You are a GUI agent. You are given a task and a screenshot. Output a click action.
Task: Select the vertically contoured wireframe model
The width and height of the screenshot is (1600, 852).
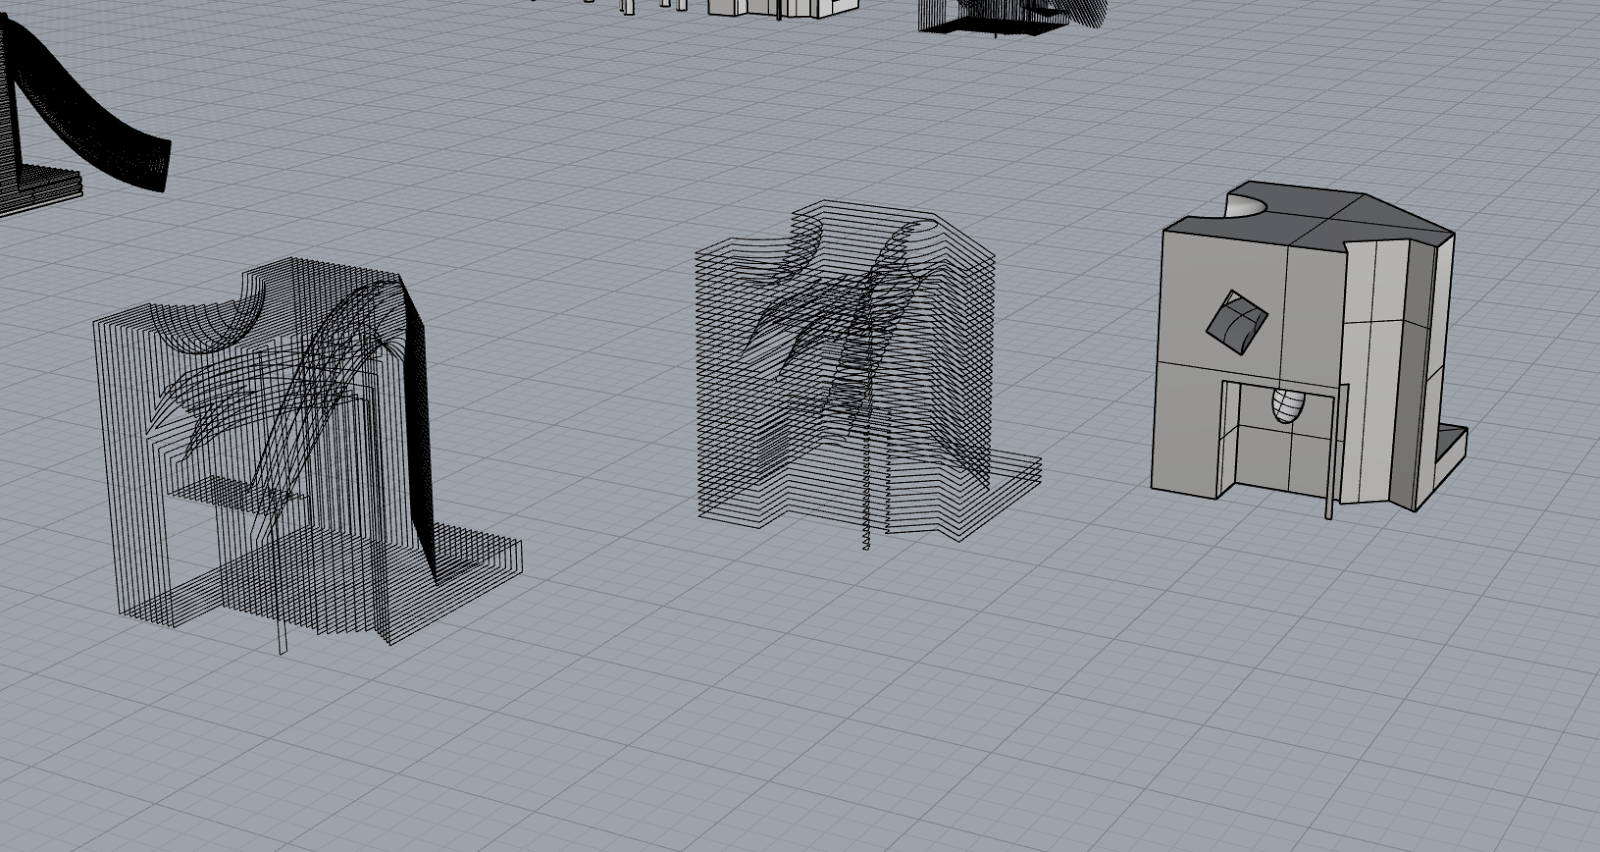point(308,455)
